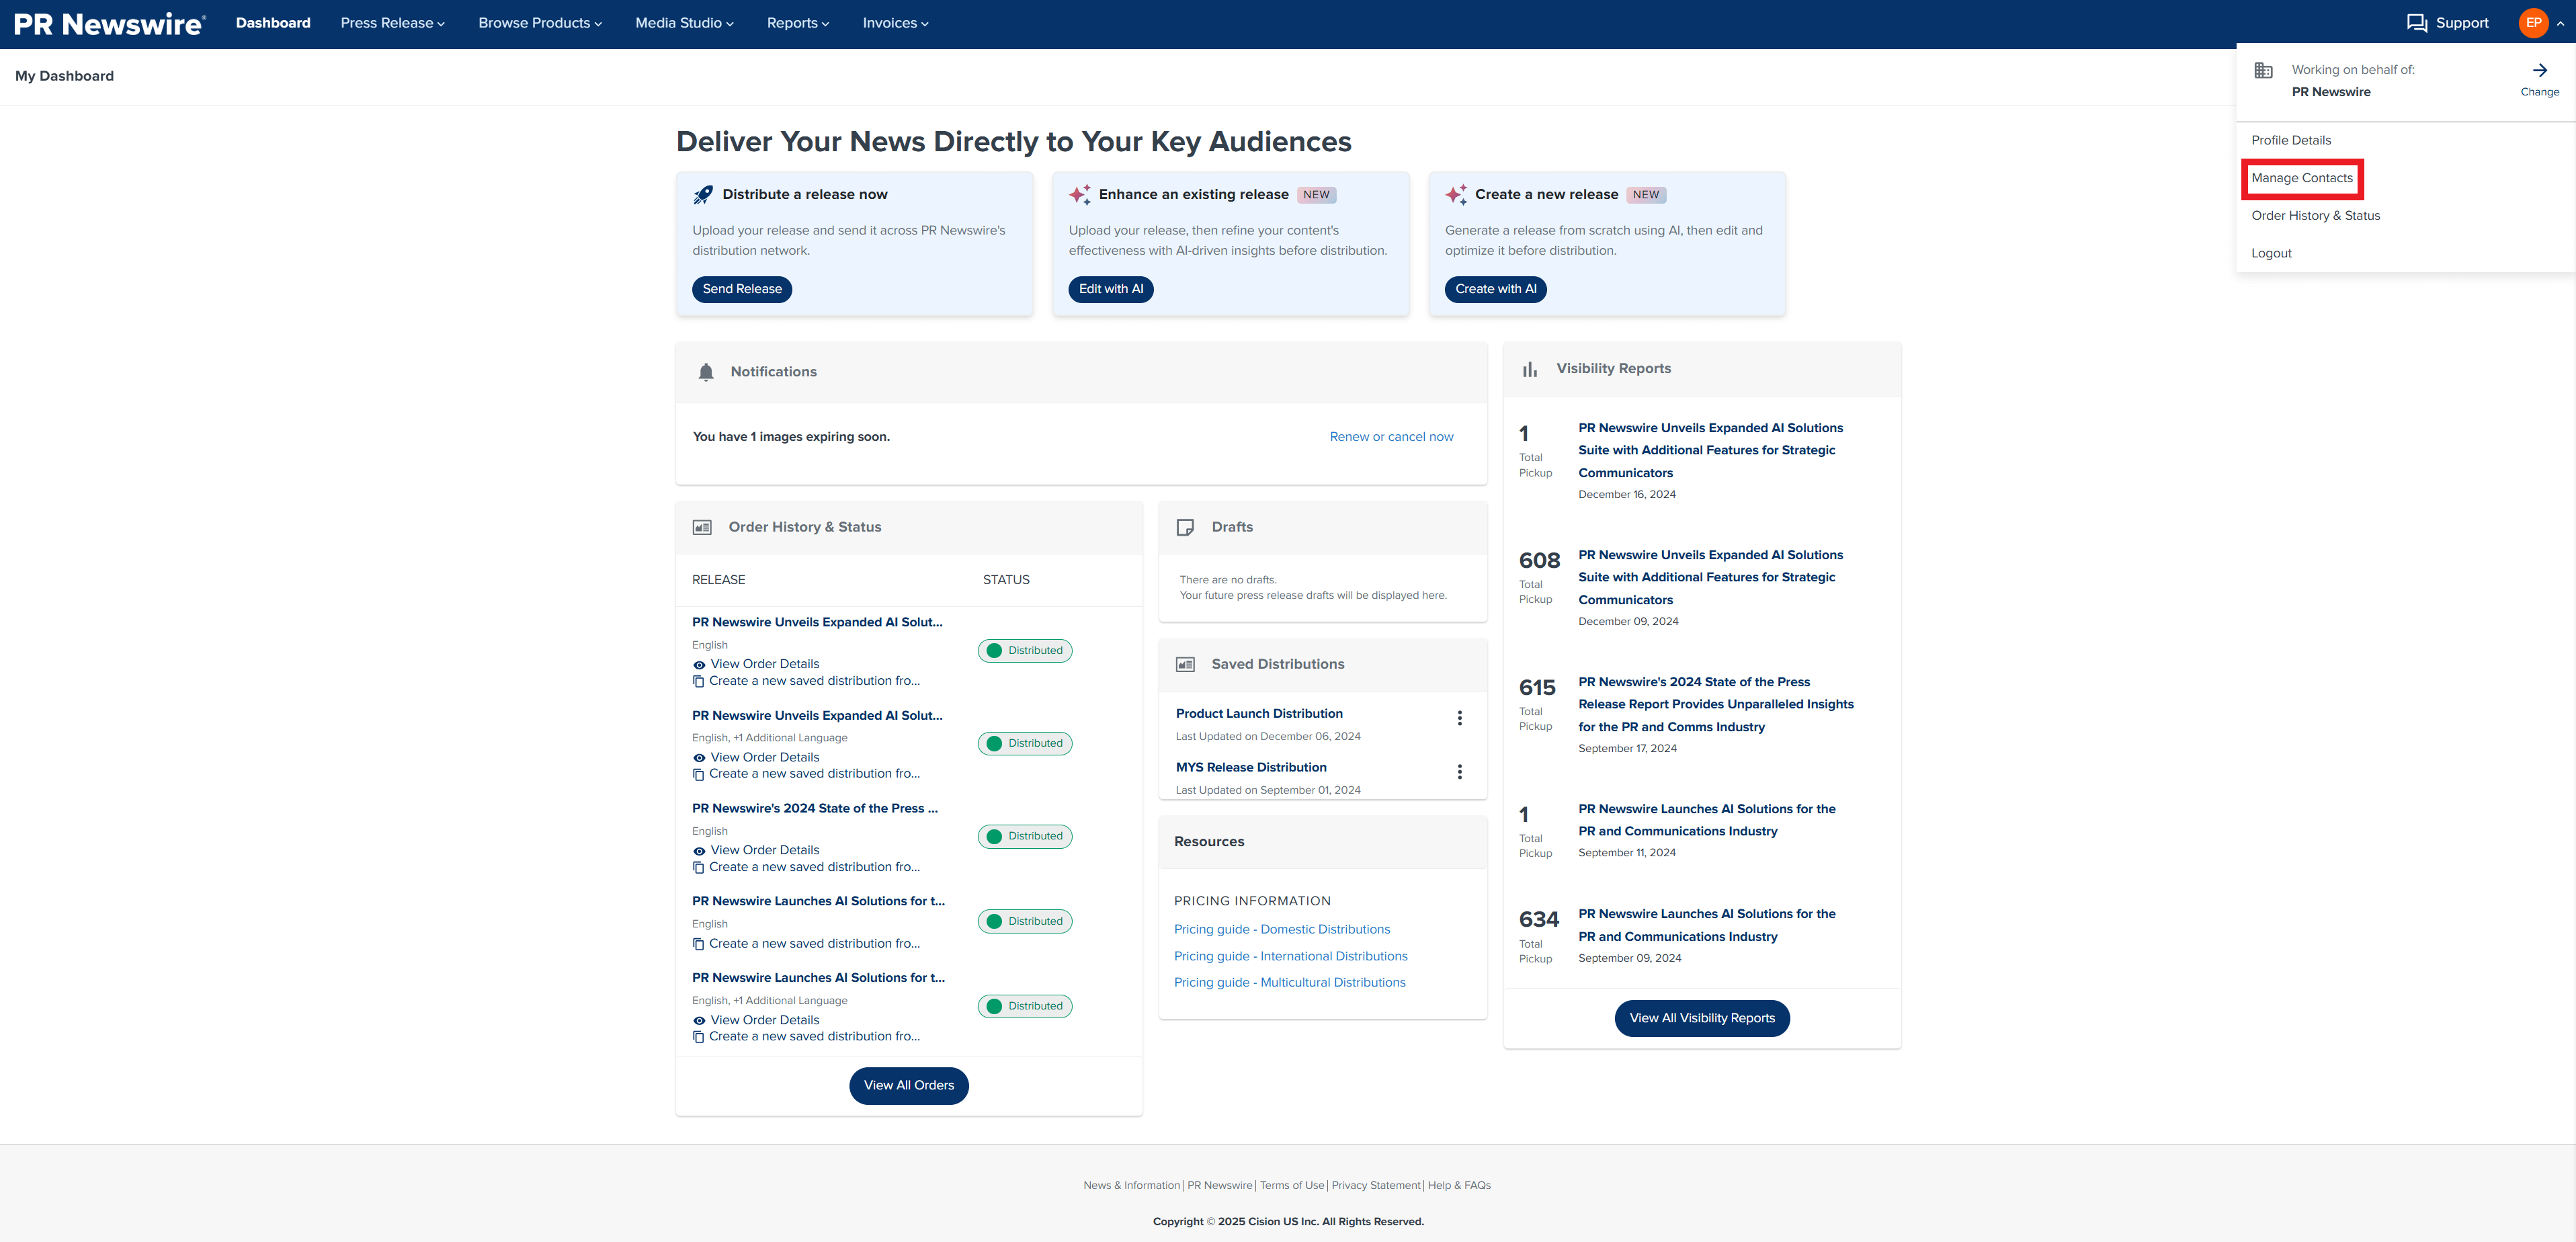This screenshot has width=2576, height=1242.
Task: Open Pricing guide - International Distributions link
Action: [1290, 956]
